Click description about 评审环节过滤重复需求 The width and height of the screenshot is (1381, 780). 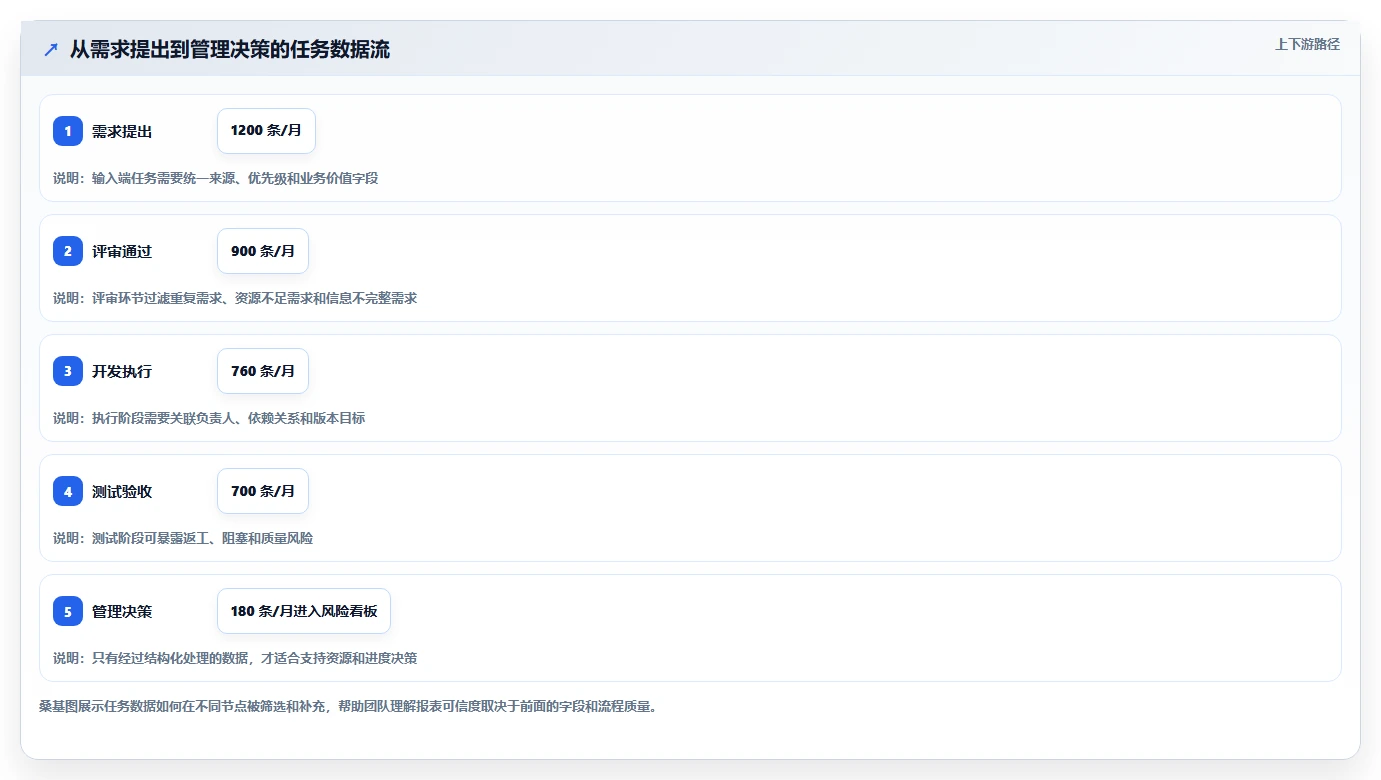click(235, 298)
